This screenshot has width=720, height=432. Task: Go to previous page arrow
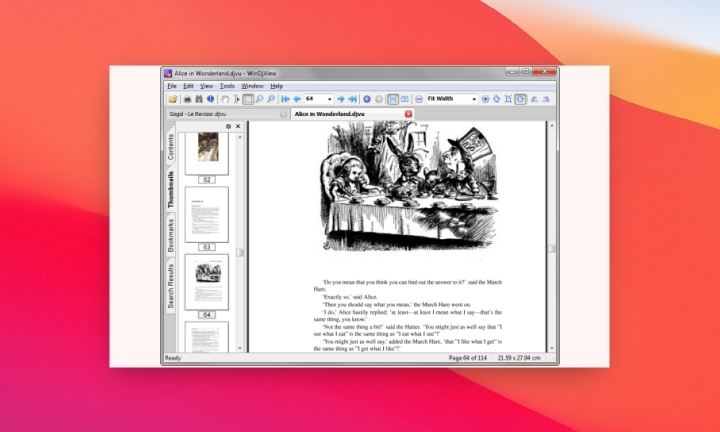[297, 99]
